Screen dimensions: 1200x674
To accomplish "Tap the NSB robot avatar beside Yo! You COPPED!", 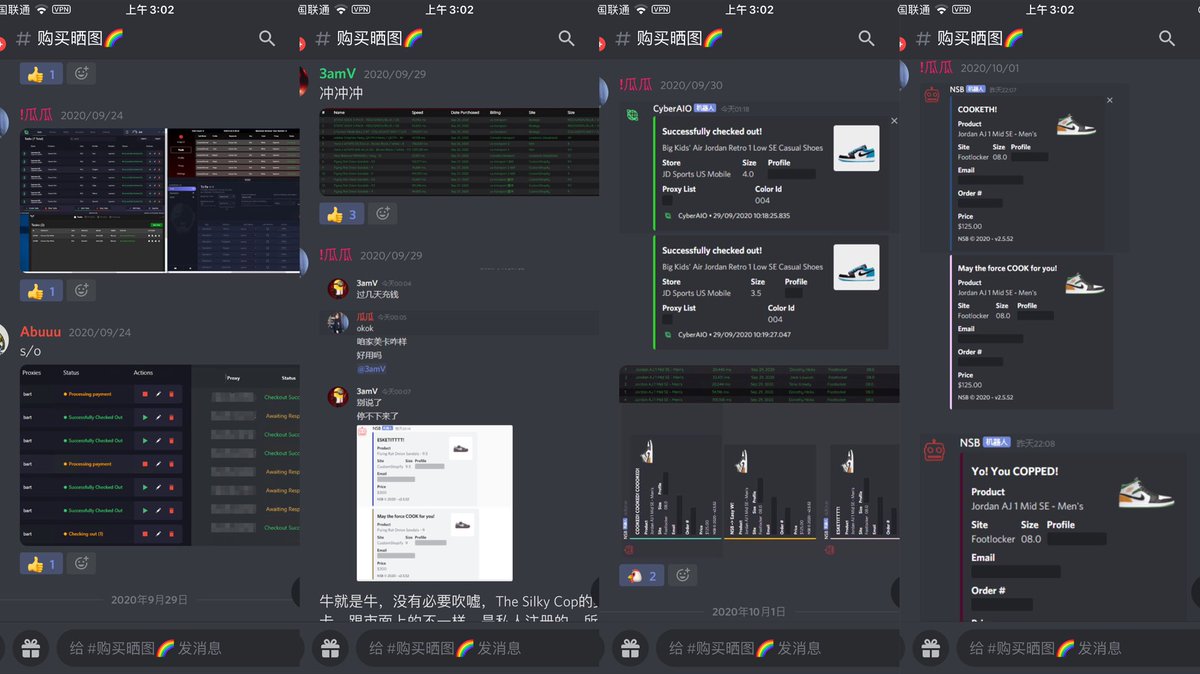I will tap(934, 451).
